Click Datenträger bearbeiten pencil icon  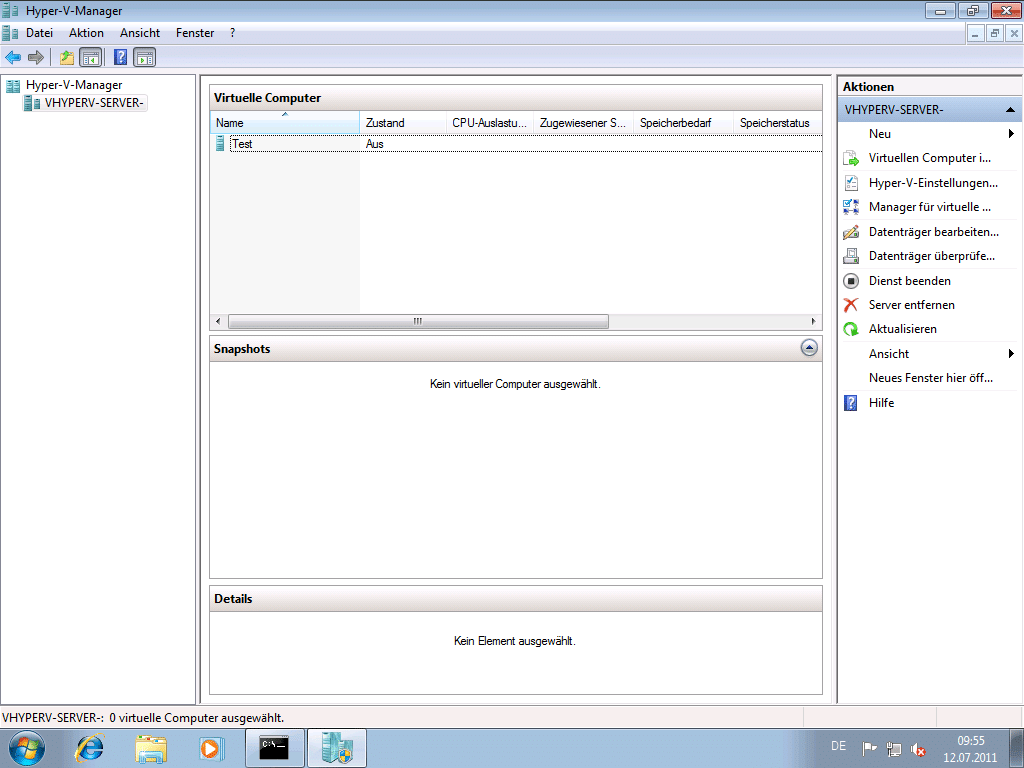[x=851, y=232]
